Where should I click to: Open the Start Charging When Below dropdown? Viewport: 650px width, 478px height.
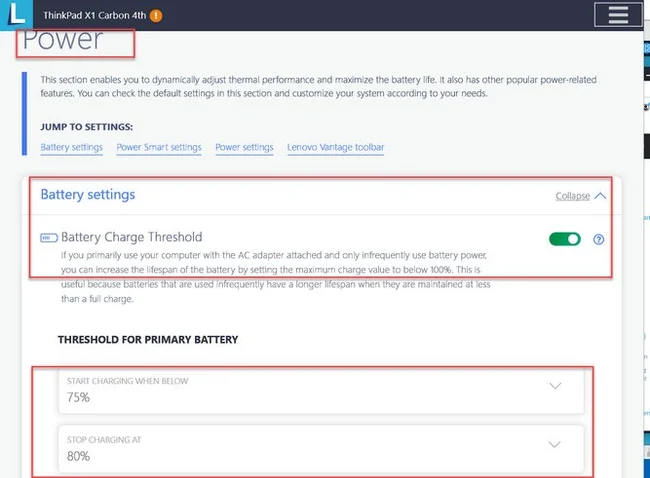(x=321, y=390)
